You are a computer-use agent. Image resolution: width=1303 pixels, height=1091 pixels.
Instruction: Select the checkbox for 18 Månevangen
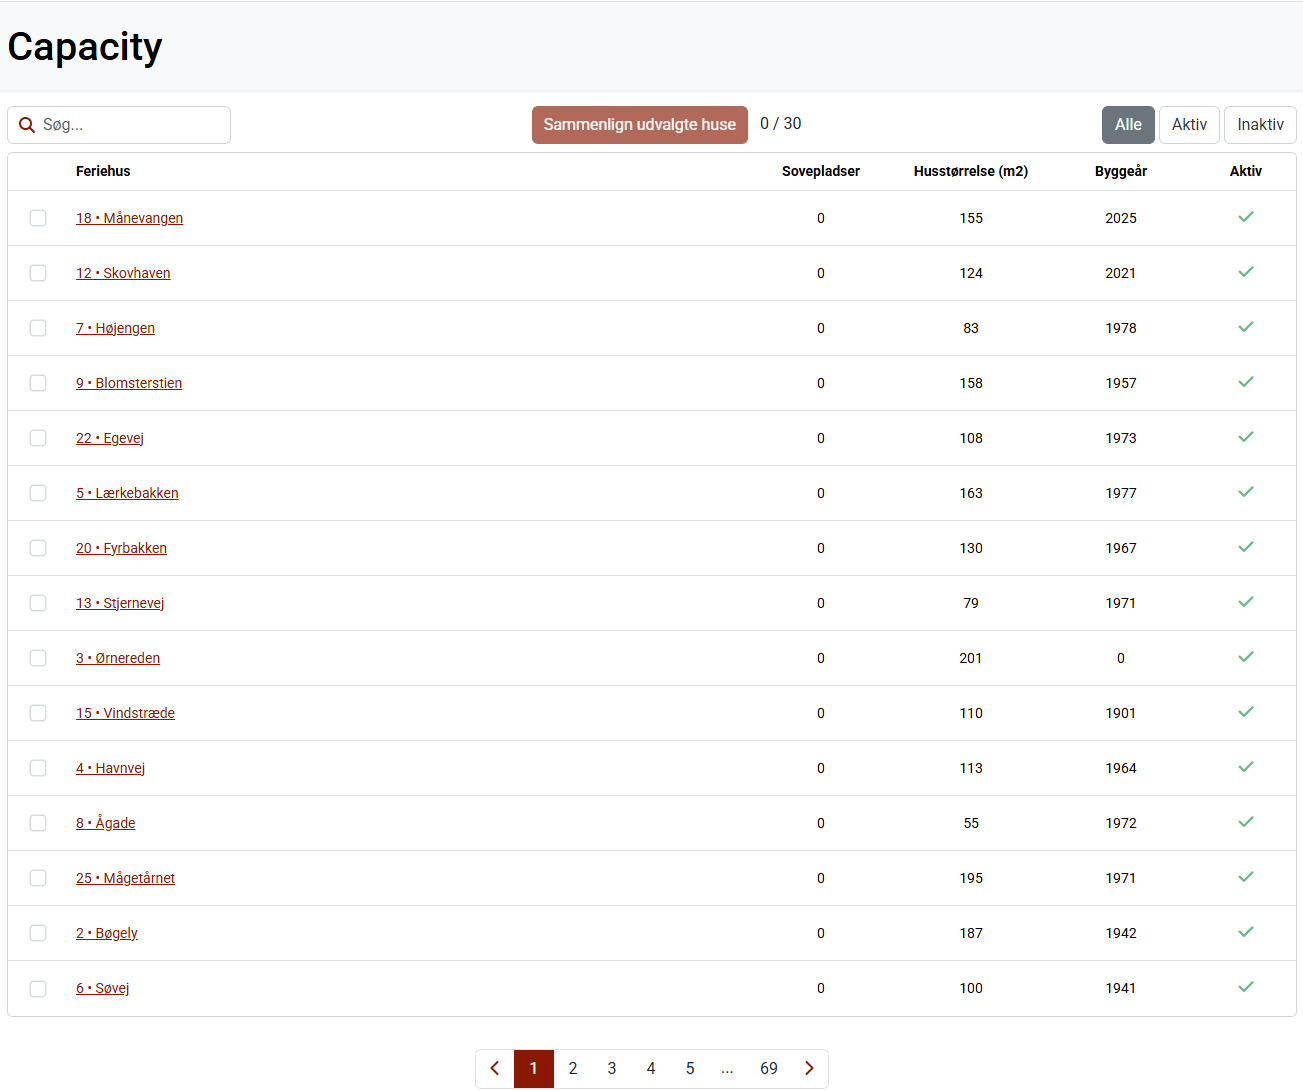click(38, 218)
